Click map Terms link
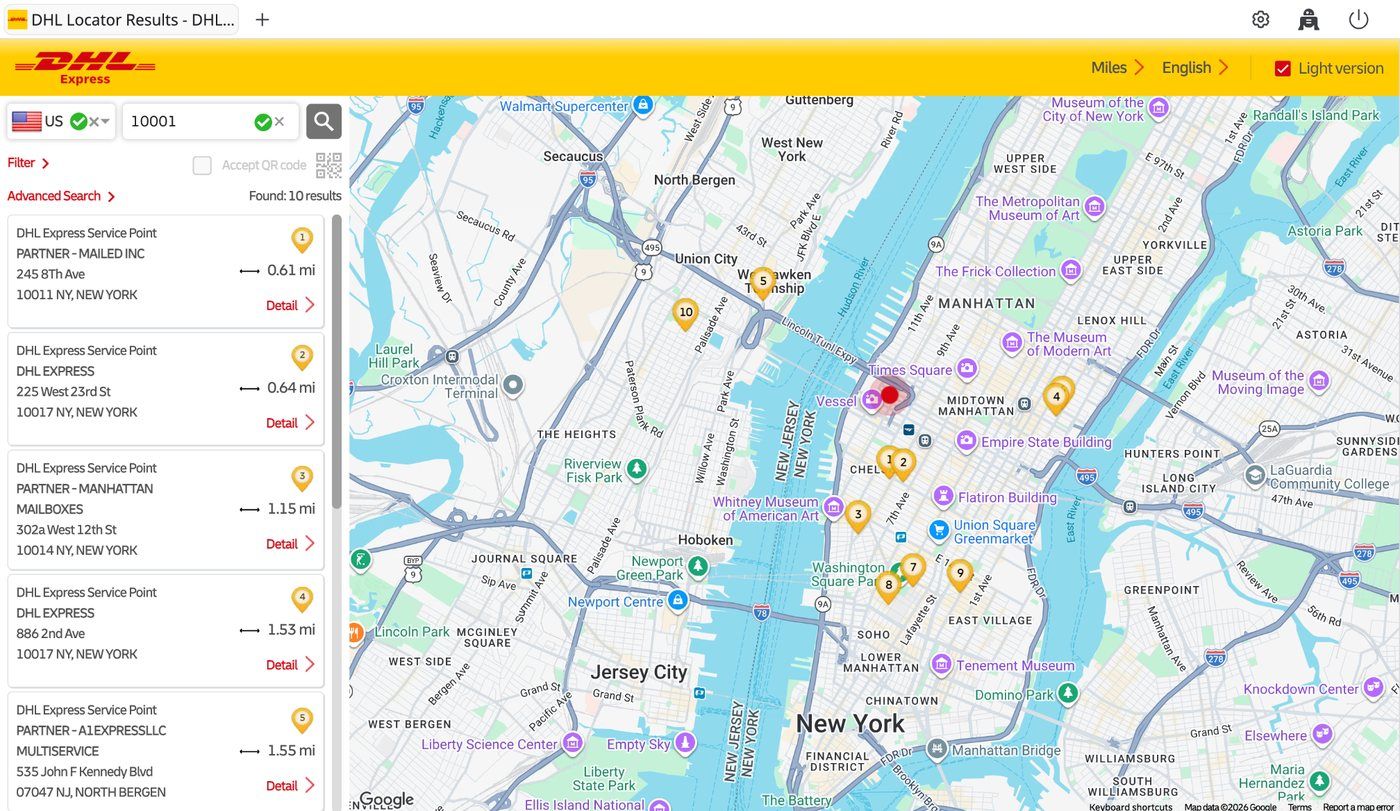Screen dimensions: 1400x811 pyautogui.click(x=1299, y=806)
